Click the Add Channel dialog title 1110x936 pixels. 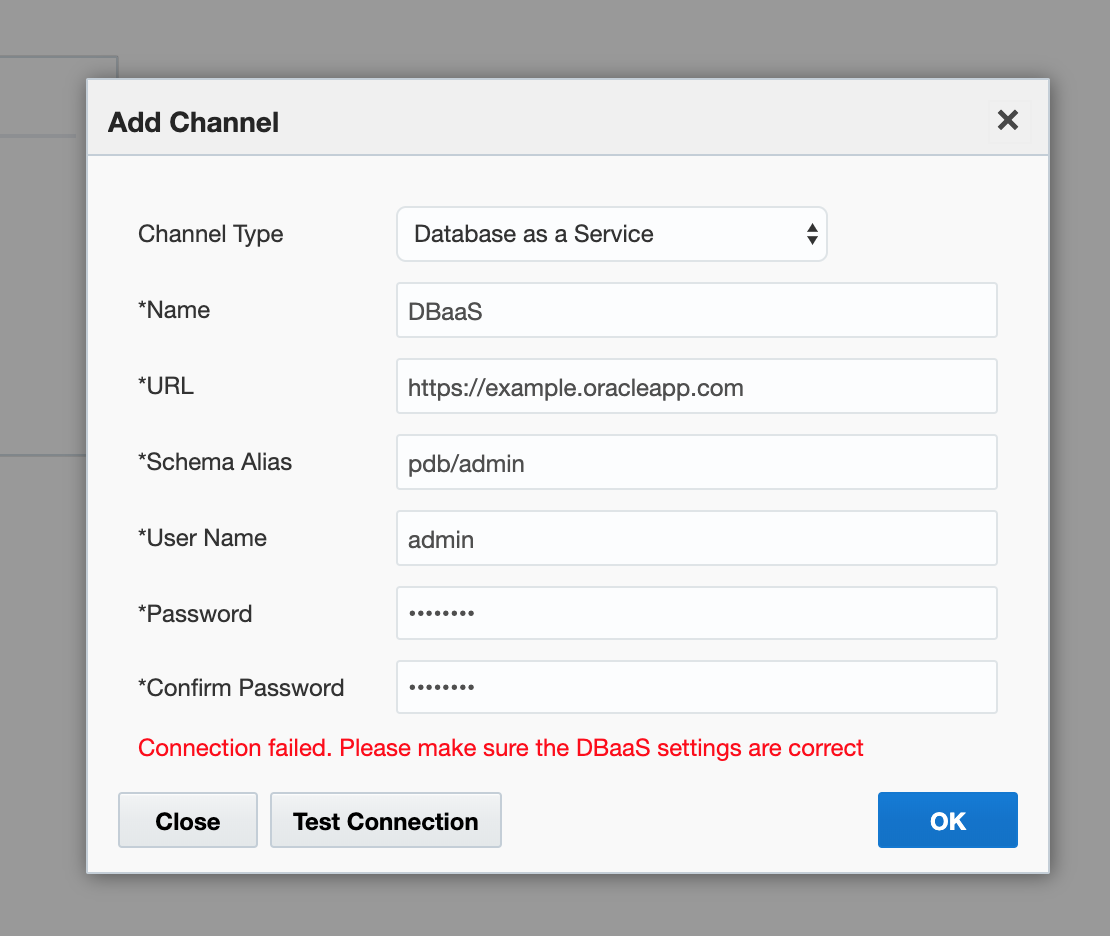(x=193, y=123)
